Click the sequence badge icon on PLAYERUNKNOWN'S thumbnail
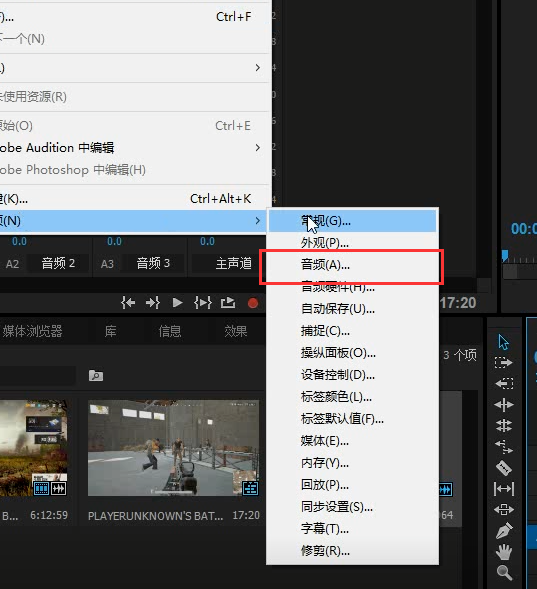This screenshot has height=589, width=537. pyautogui.click(x=250, y=488)
